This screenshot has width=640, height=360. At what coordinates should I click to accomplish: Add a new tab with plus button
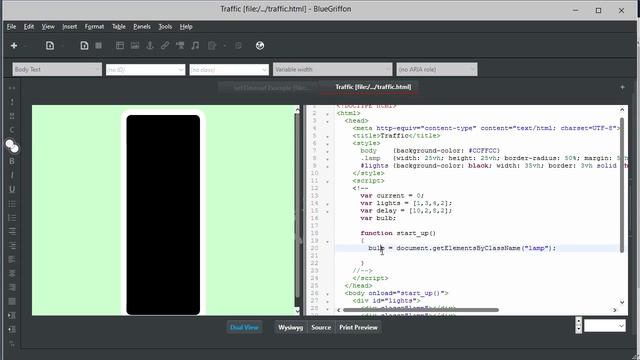(622, 87)
